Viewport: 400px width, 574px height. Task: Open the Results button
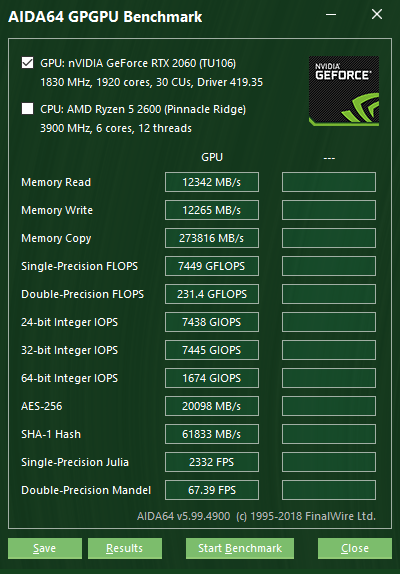(125, 548)
